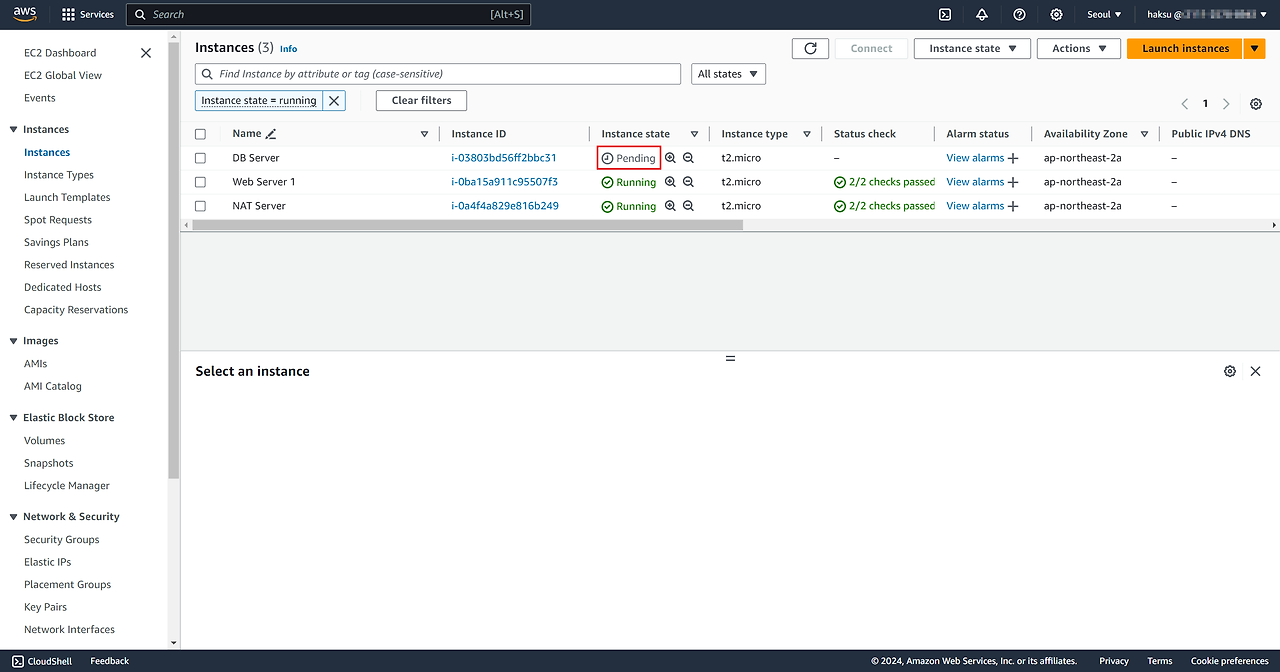Screen dimensions: 1280x672
Task: Click the refresh instances button
Action: pyautogui.click(x=810, y=48)
